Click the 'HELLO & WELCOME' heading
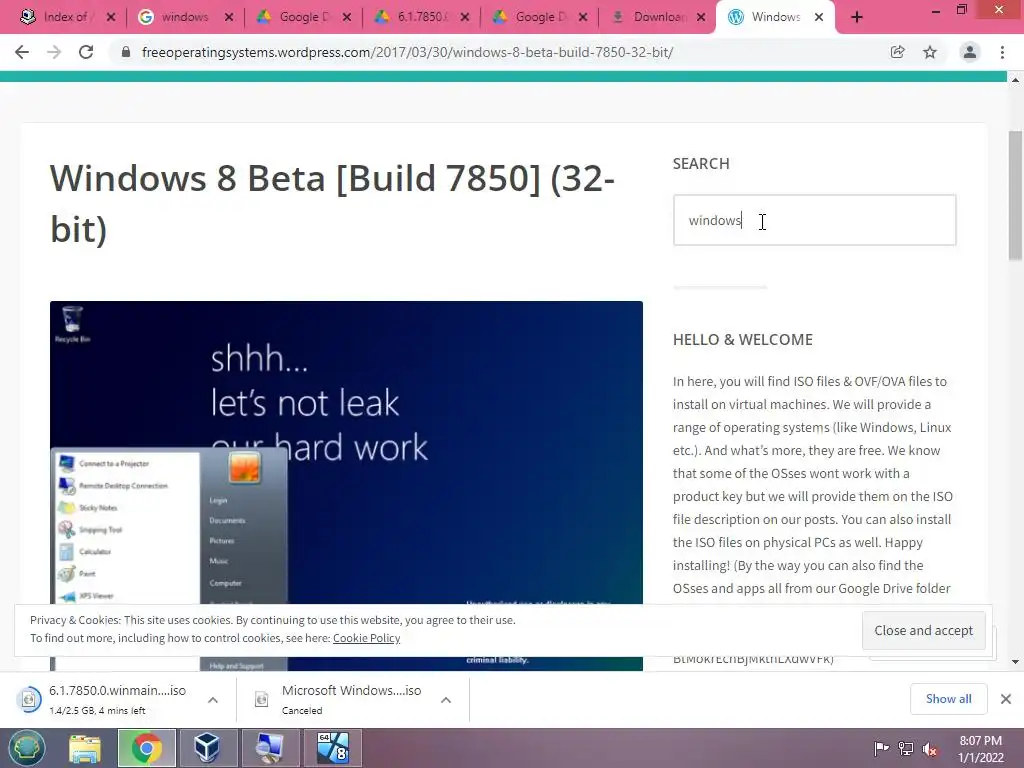Screen dimensions: 1024x768 click(743, 340)
